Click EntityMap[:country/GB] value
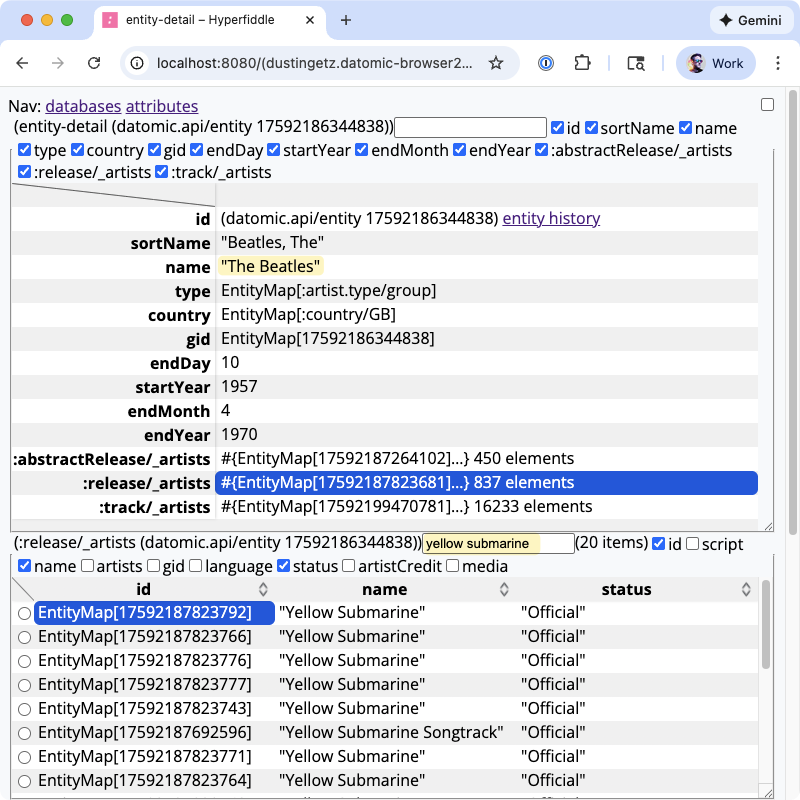This screenshot has height=800, width=800. [308, 315]
